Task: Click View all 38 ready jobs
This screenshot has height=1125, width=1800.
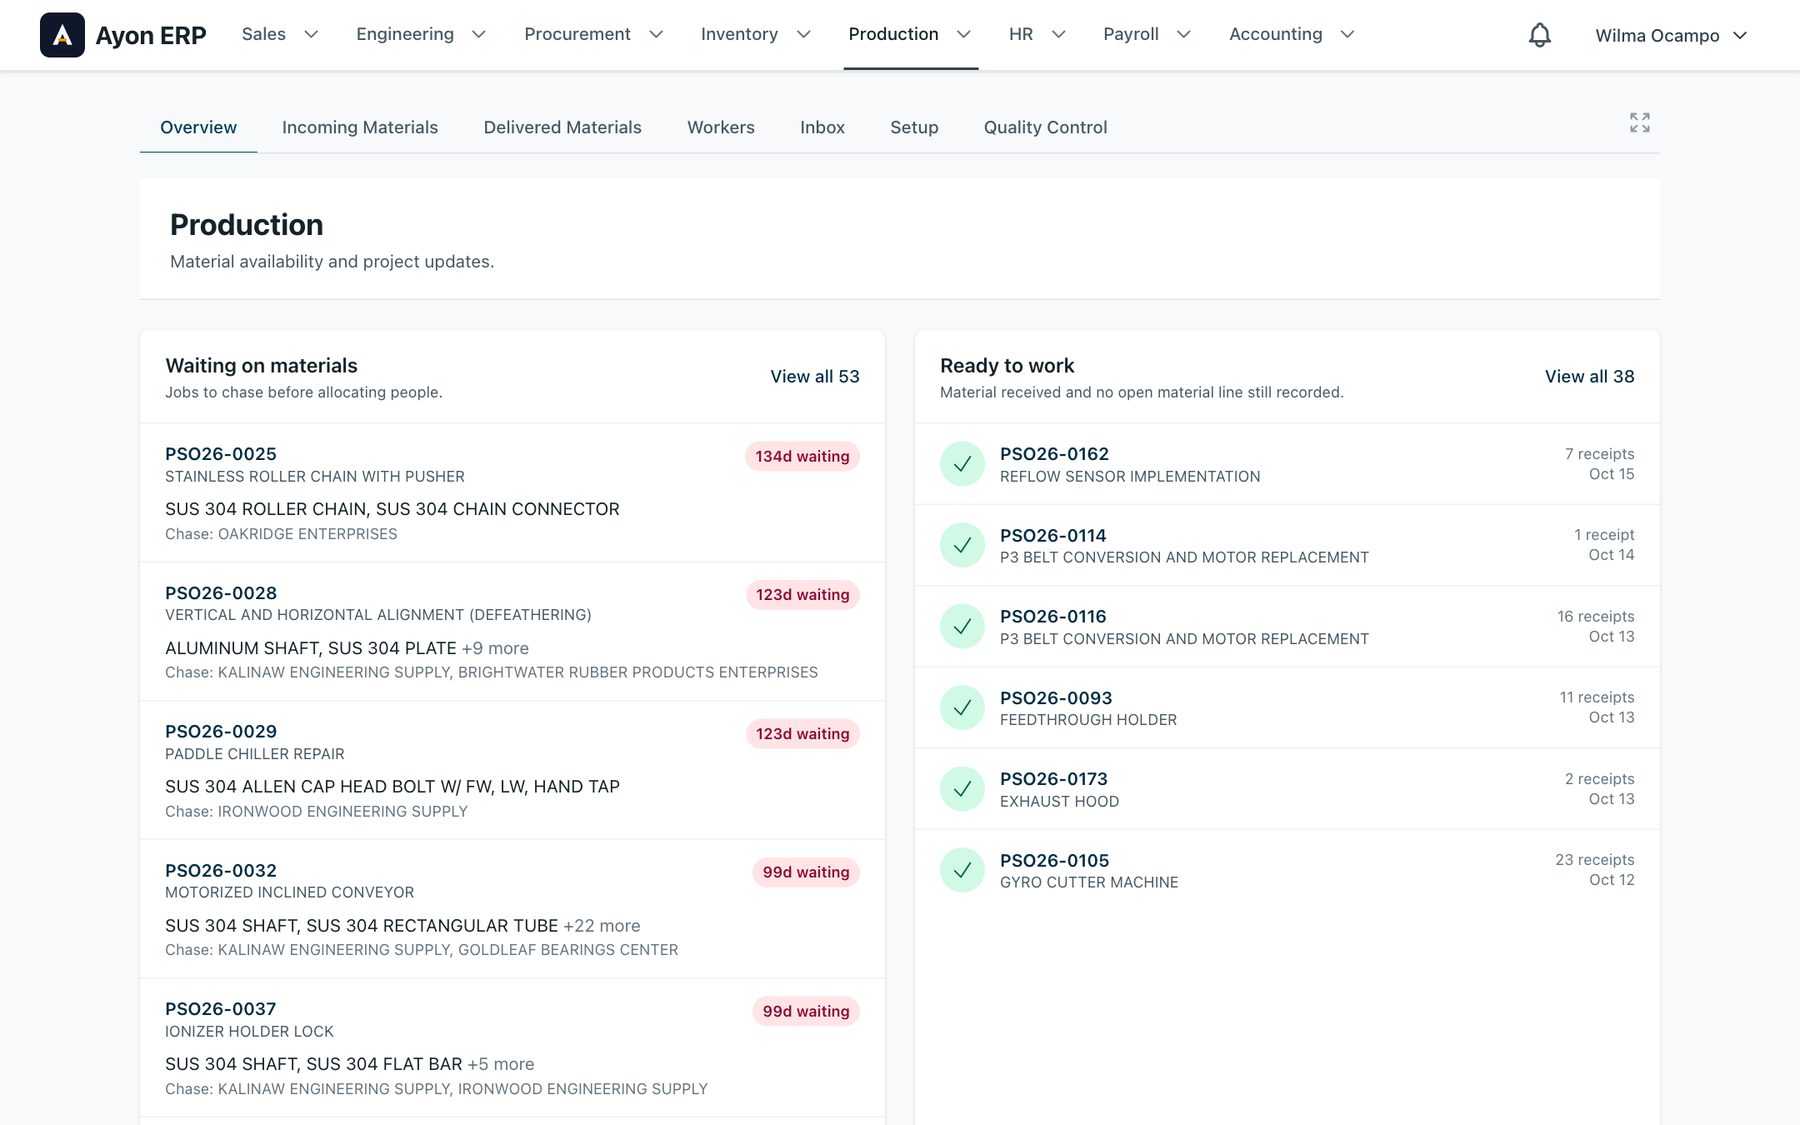Action: point(1589,376)
